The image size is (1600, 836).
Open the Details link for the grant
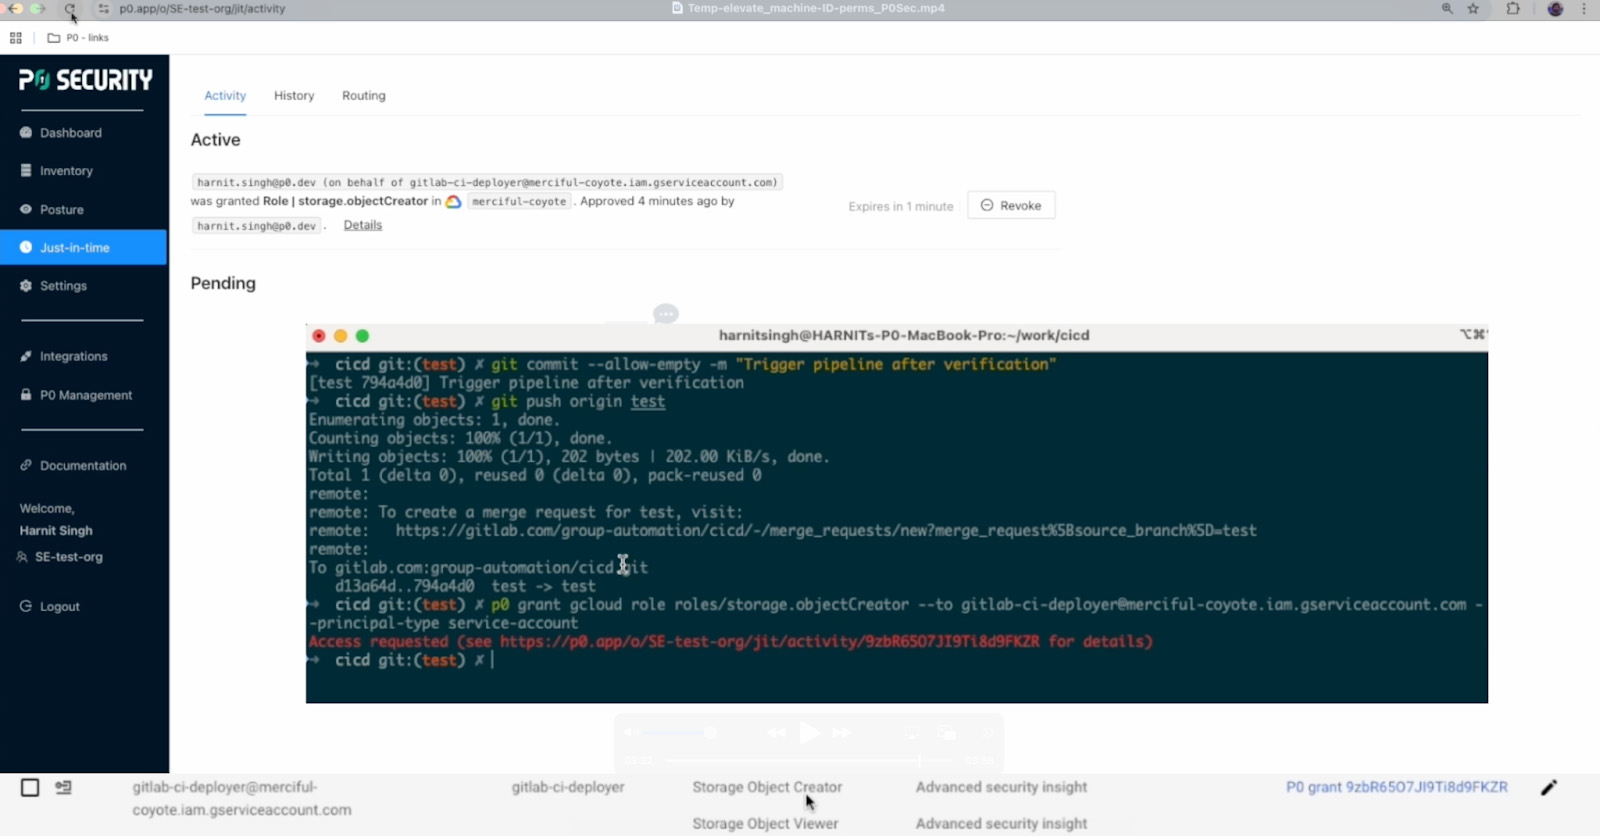(x=363, y=225)
